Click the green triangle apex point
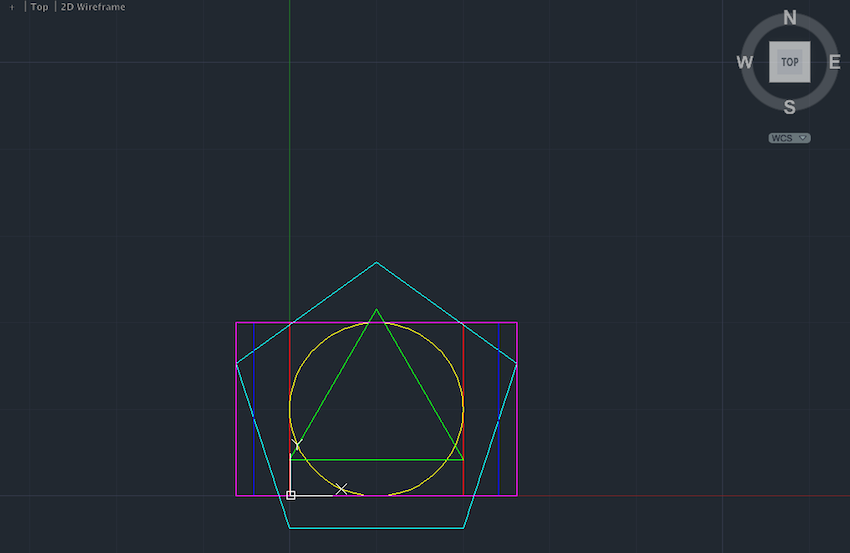 pos(376,310)
